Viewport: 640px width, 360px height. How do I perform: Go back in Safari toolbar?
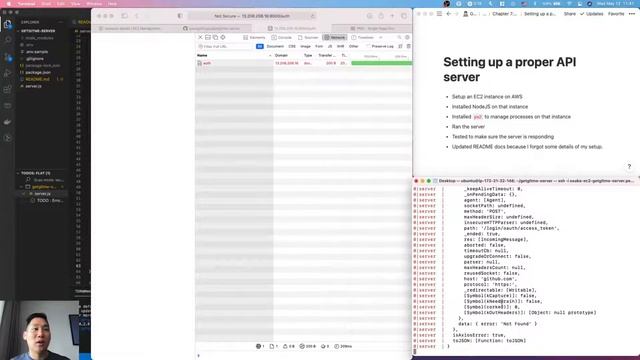coord(137,16)
